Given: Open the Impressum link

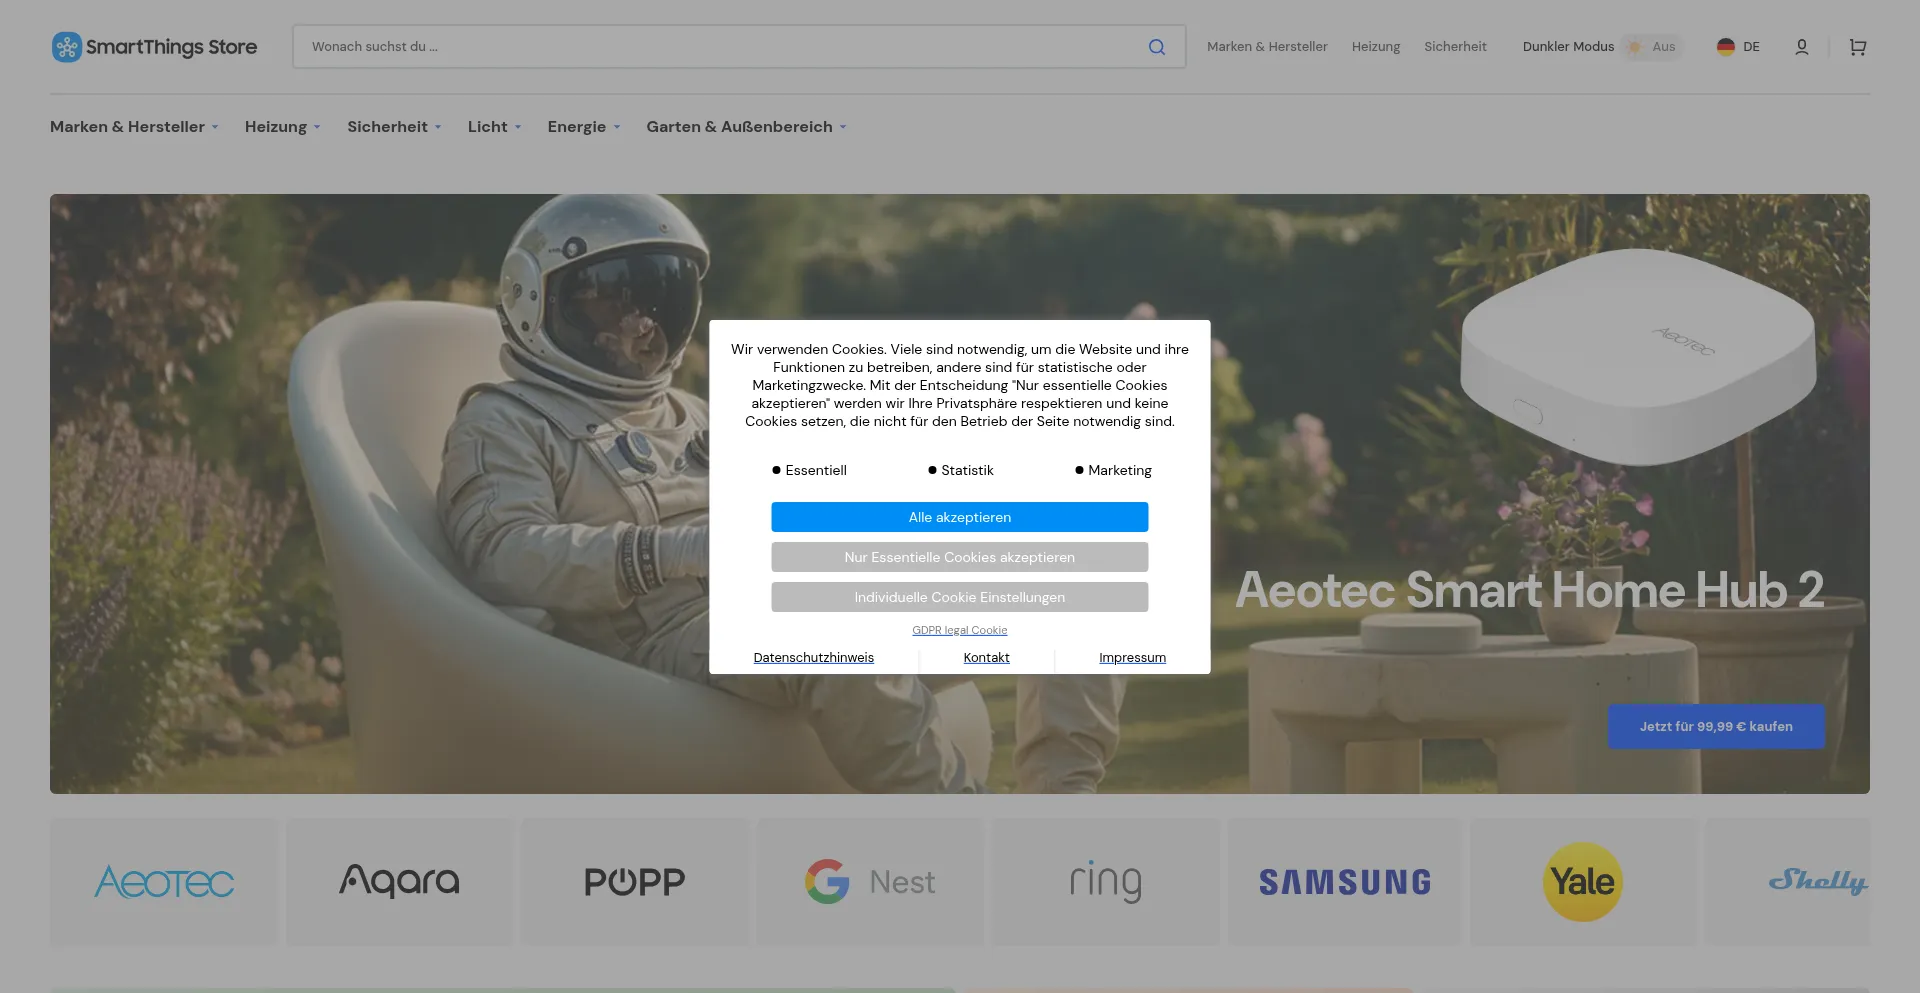Looking at the screenshot, I should click(1132, 657).
